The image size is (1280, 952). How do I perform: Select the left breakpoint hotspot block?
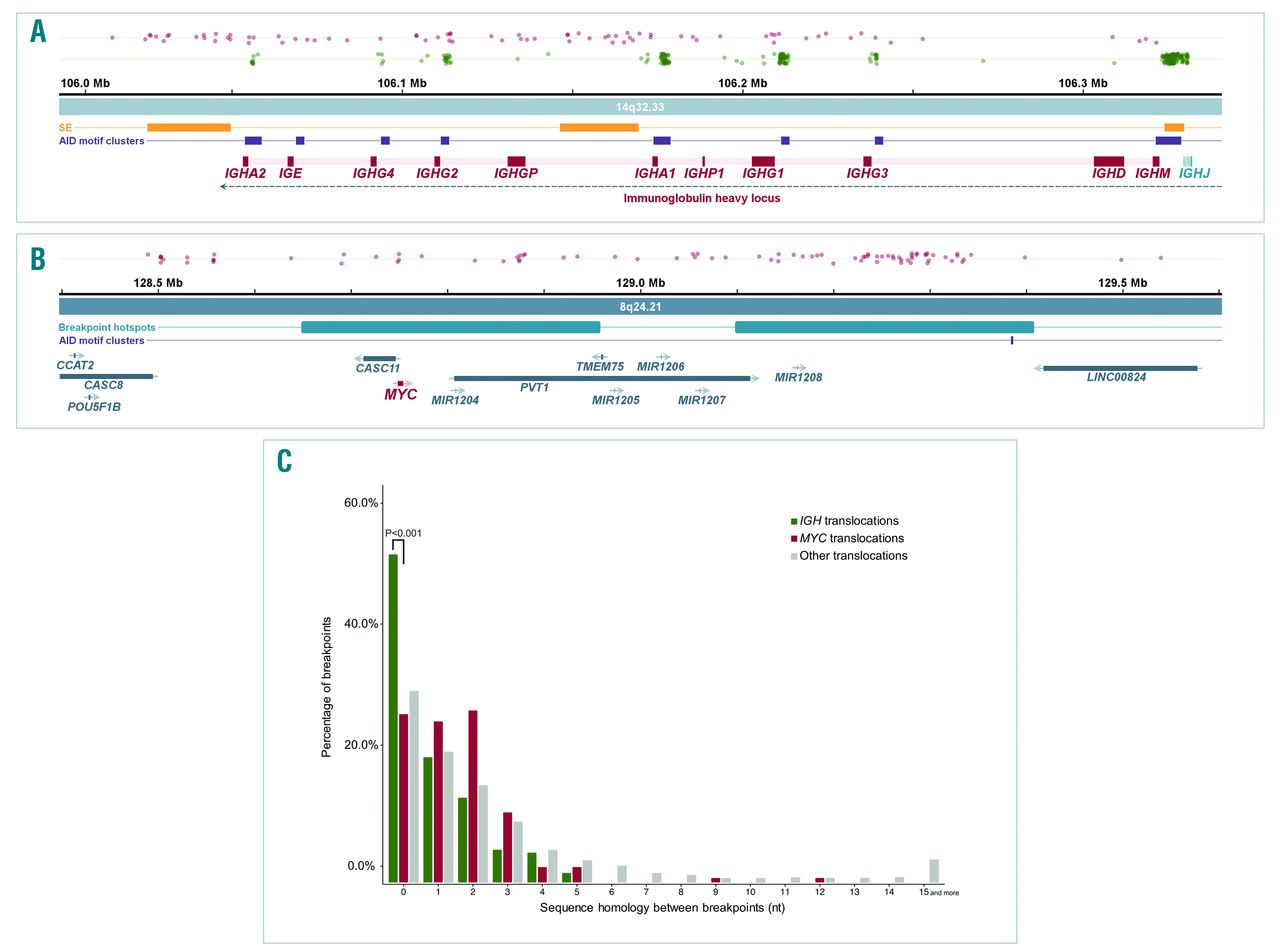(x=450, y=327)
